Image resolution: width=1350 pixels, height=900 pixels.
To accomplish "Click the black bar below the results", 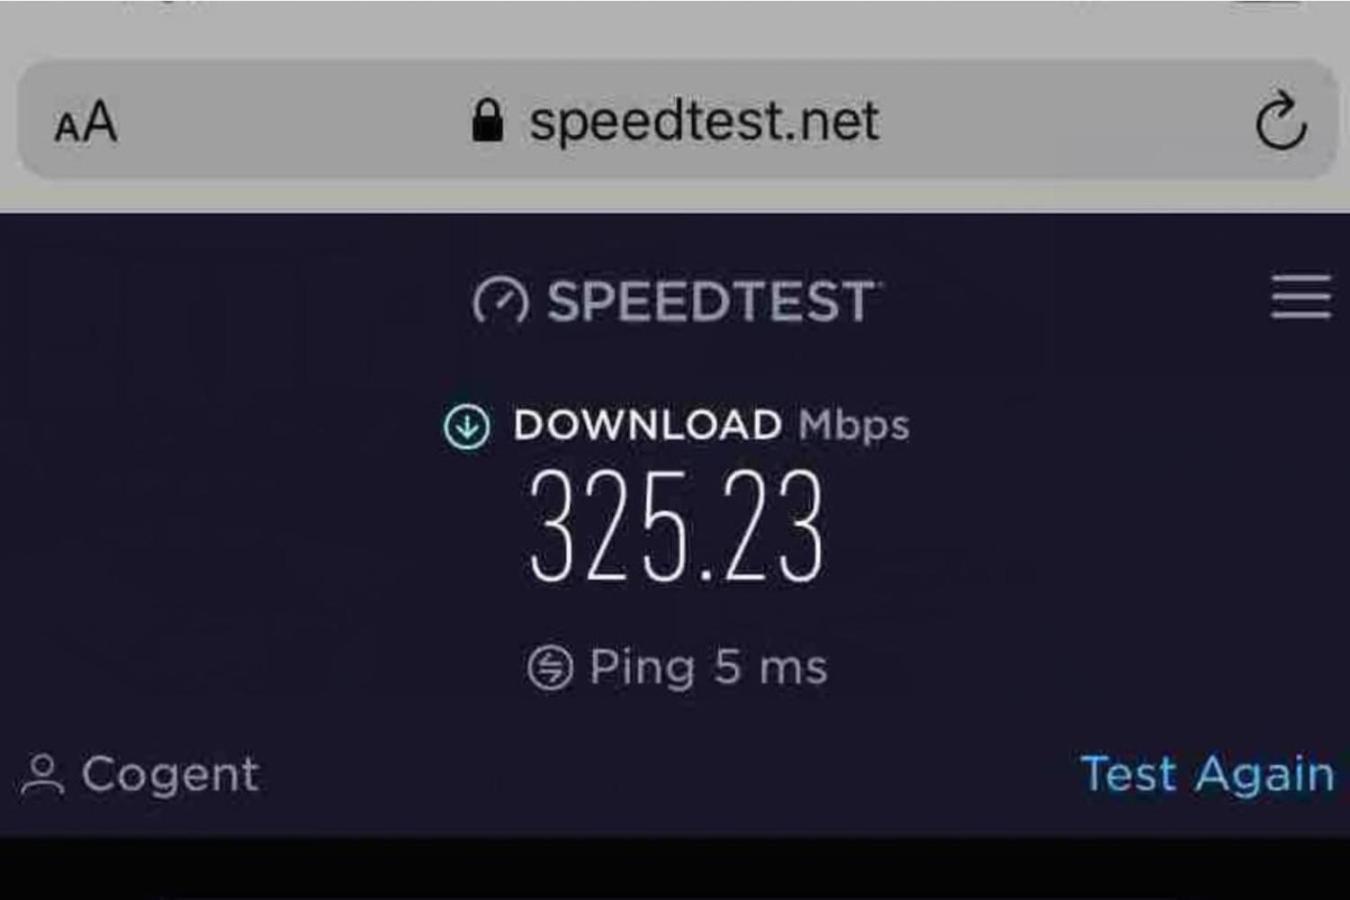I will (x=675, y=868).
